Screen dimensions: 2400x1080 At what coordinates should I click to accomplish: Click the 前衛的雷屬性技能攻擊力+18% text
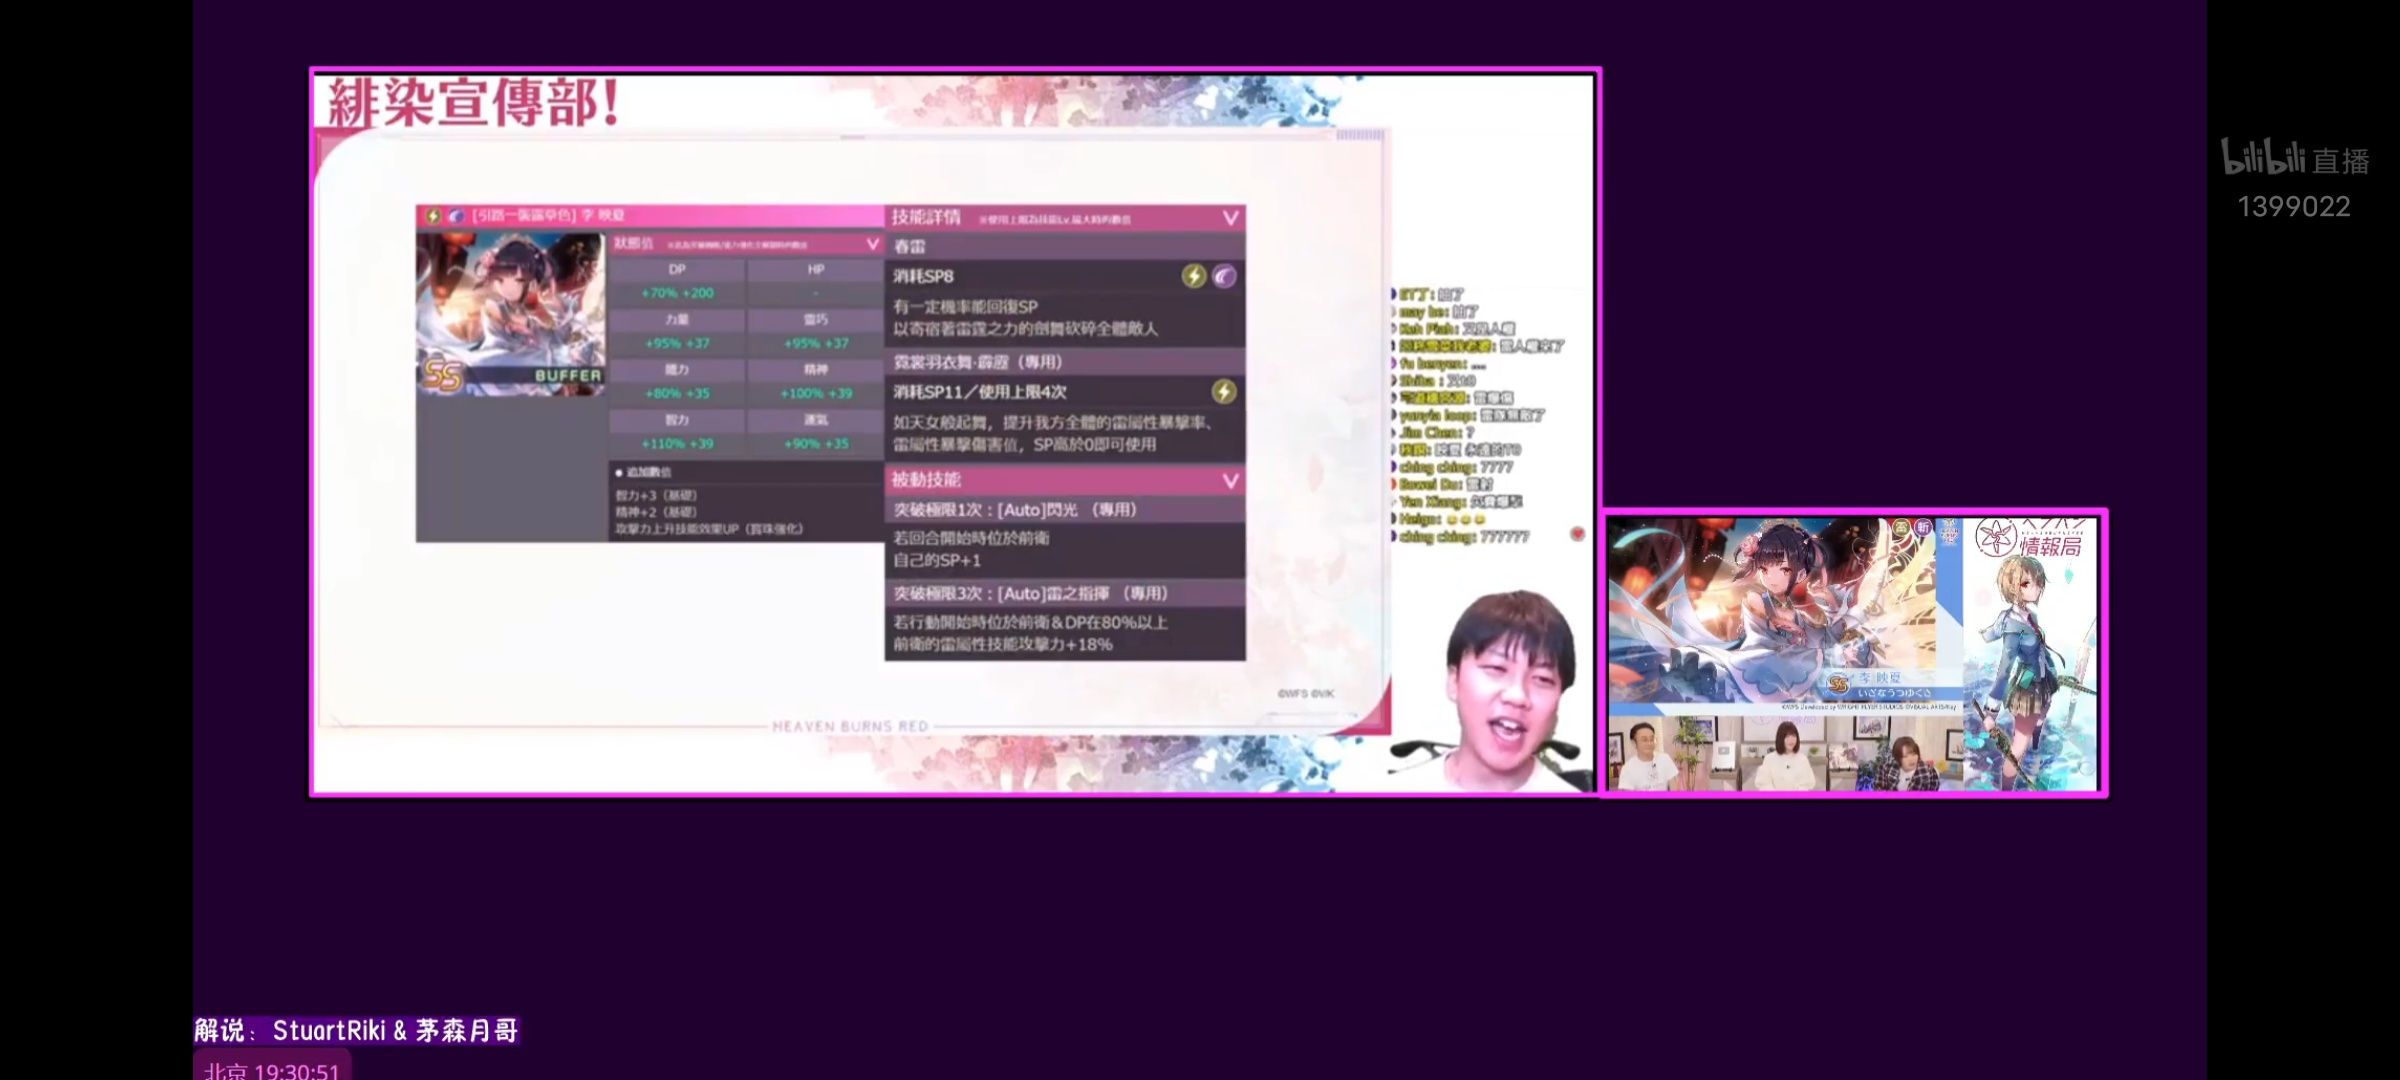tap(1003, 645)
